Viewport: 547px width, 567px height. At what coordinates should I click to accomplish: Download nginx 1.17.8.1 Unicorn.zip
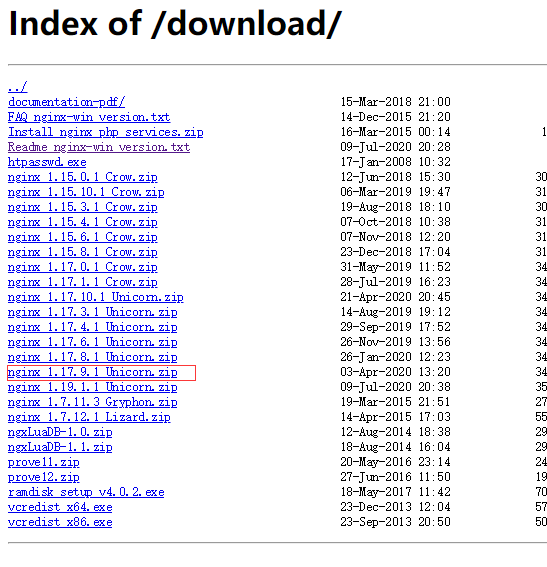pos(93,357)
